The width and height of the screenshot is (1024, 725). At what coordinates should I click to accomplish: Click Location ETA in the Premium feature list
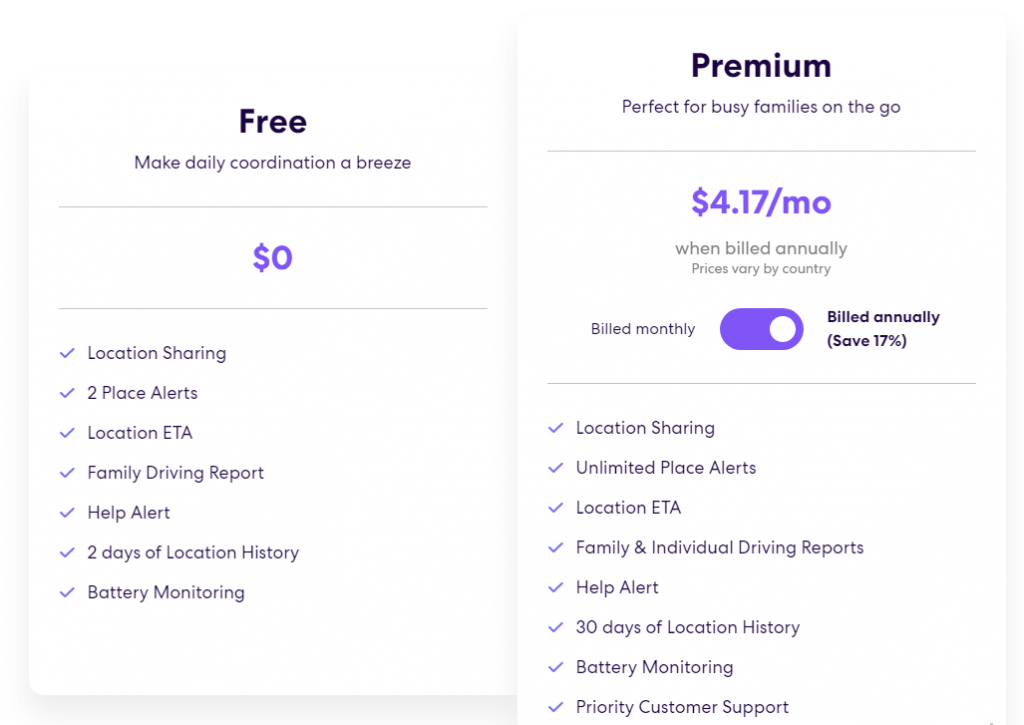[x=628, y=508]
